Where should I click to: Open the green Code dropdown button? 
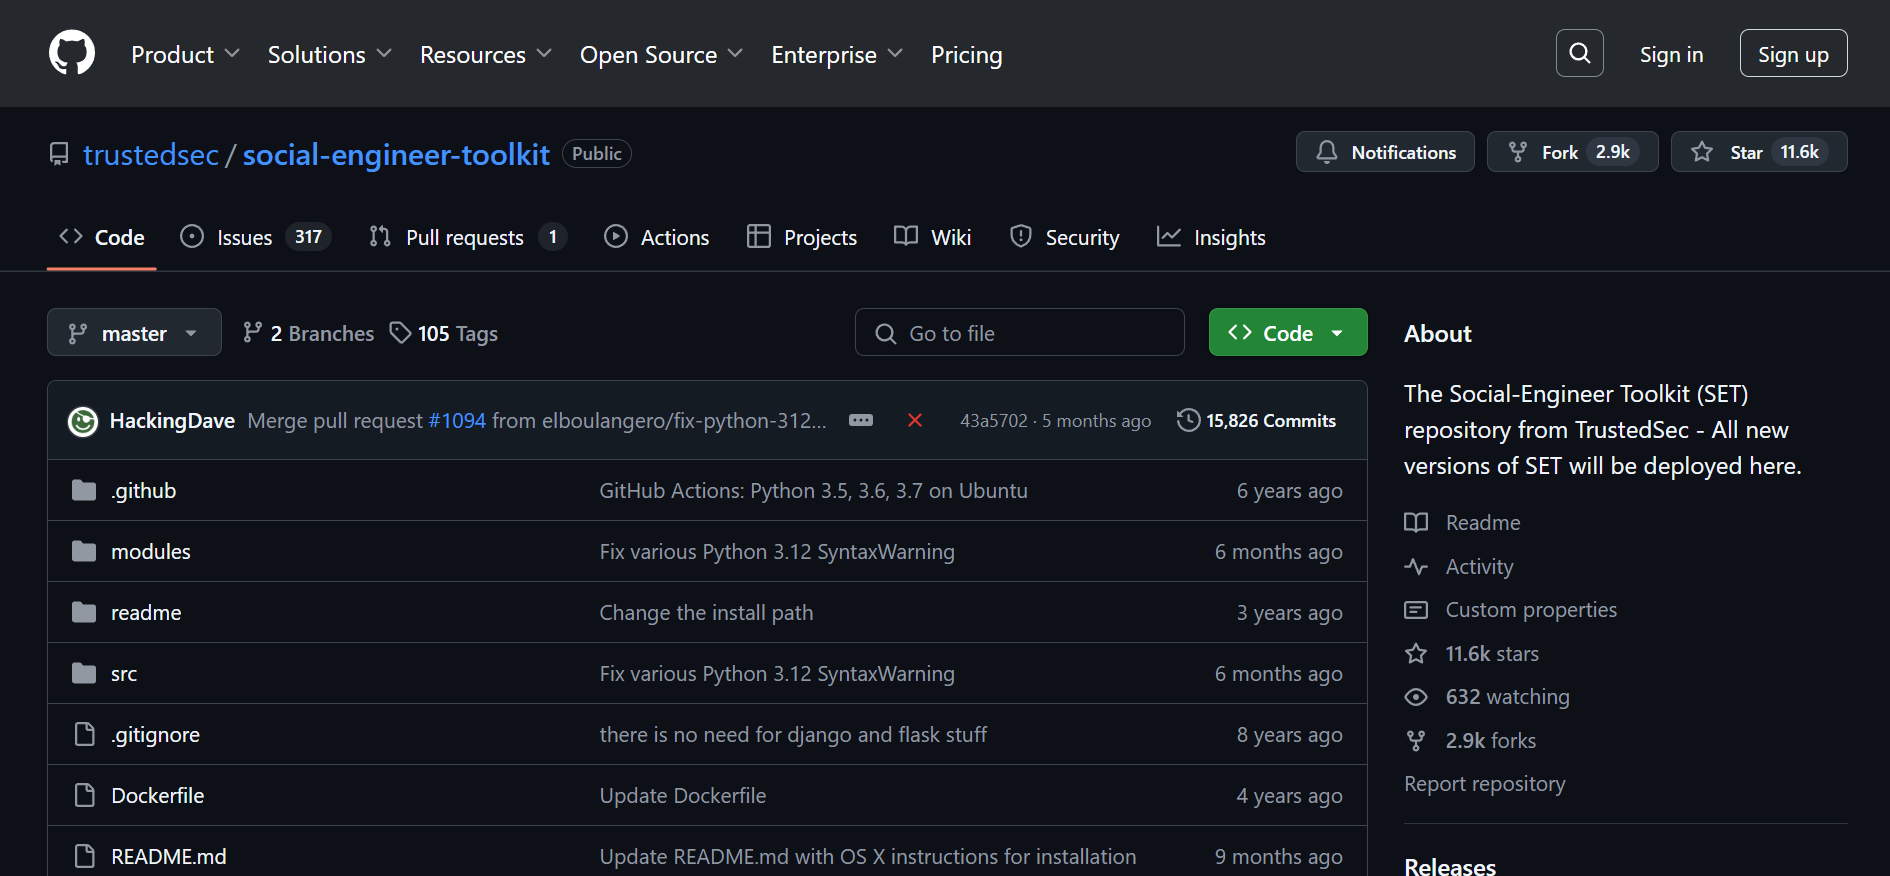coord(1288,332)
